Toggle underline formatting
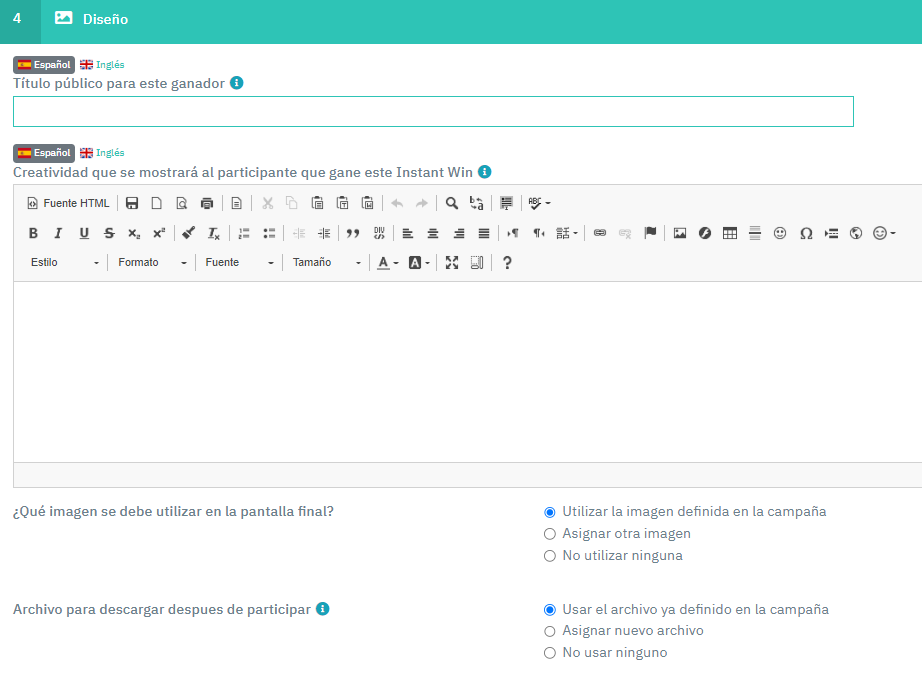Viewport: 922px width, 690px height. [x=84, y=234]
